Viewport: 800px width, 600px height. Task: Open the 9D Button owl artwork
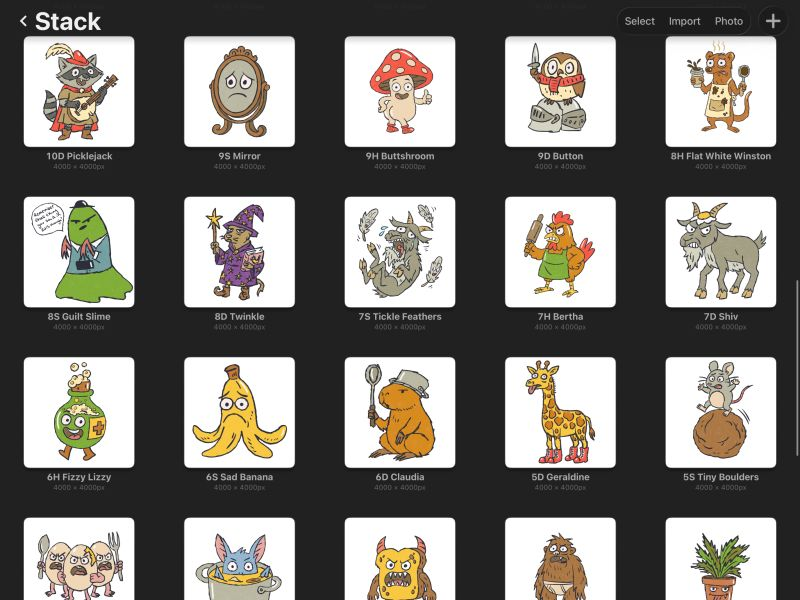(x=560, y=91)
